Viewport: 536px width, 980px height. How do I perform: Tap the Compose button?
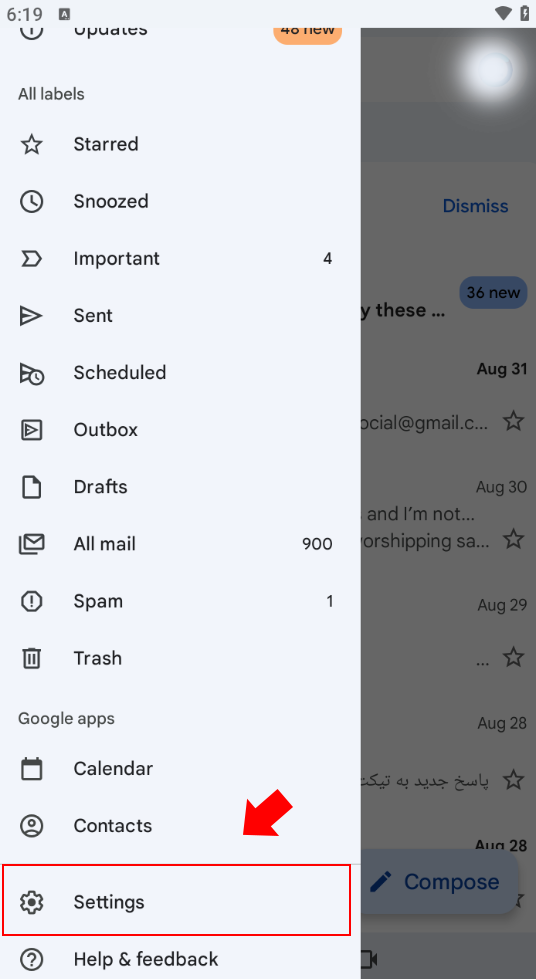click(440, 882)
